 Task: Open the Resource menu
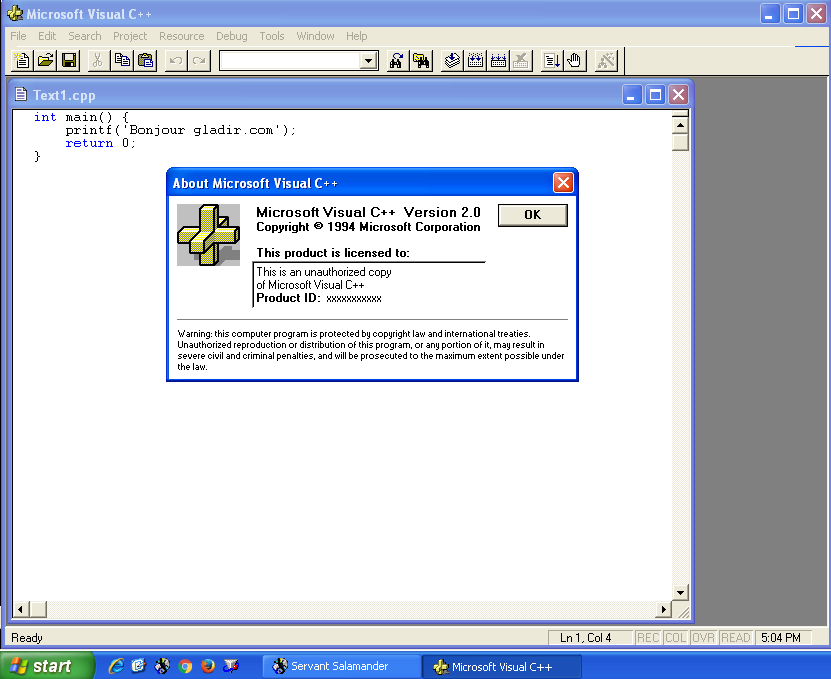pyautogui.click(x=182, y=36)
